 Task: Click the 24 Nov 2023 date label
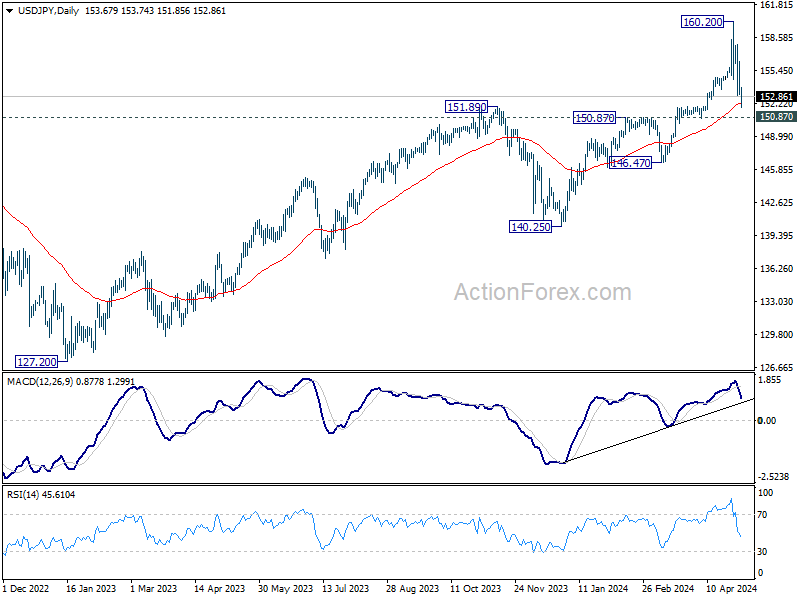(541, 588)
